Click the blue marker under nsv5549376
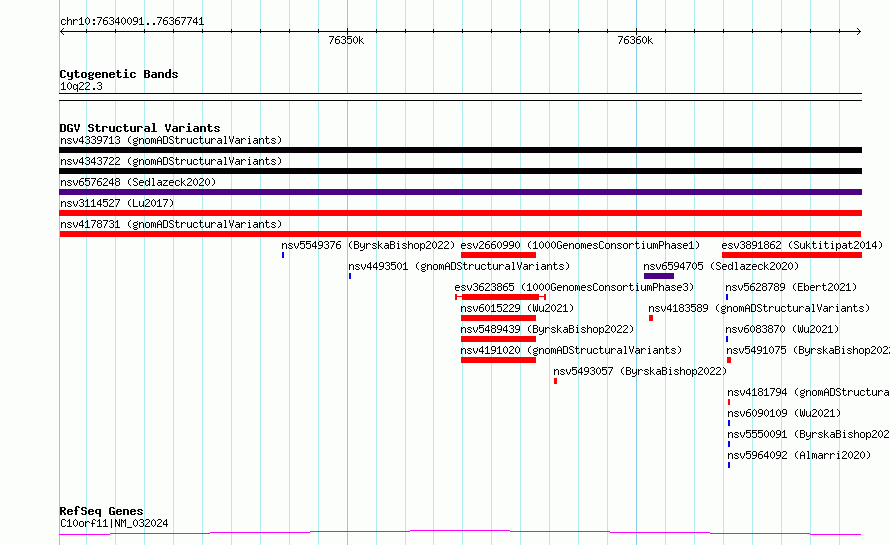The width and height of the screenshot is (890, 545). click(283, 255)
